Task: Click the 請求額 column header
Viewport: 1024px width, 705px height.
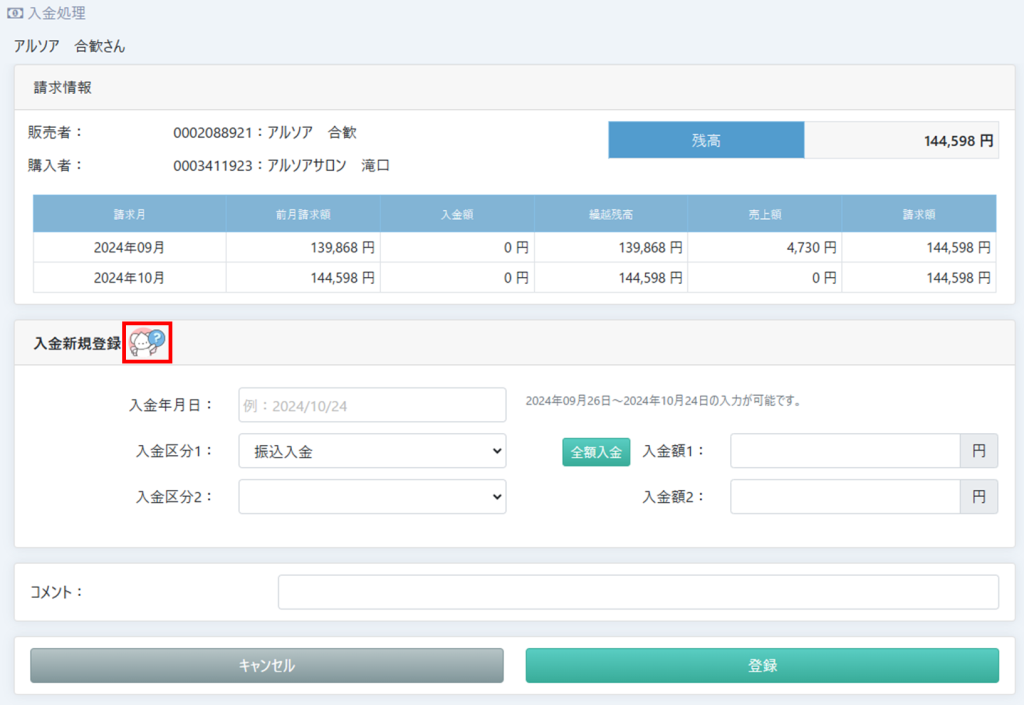Action: click(x=919, y=214)
